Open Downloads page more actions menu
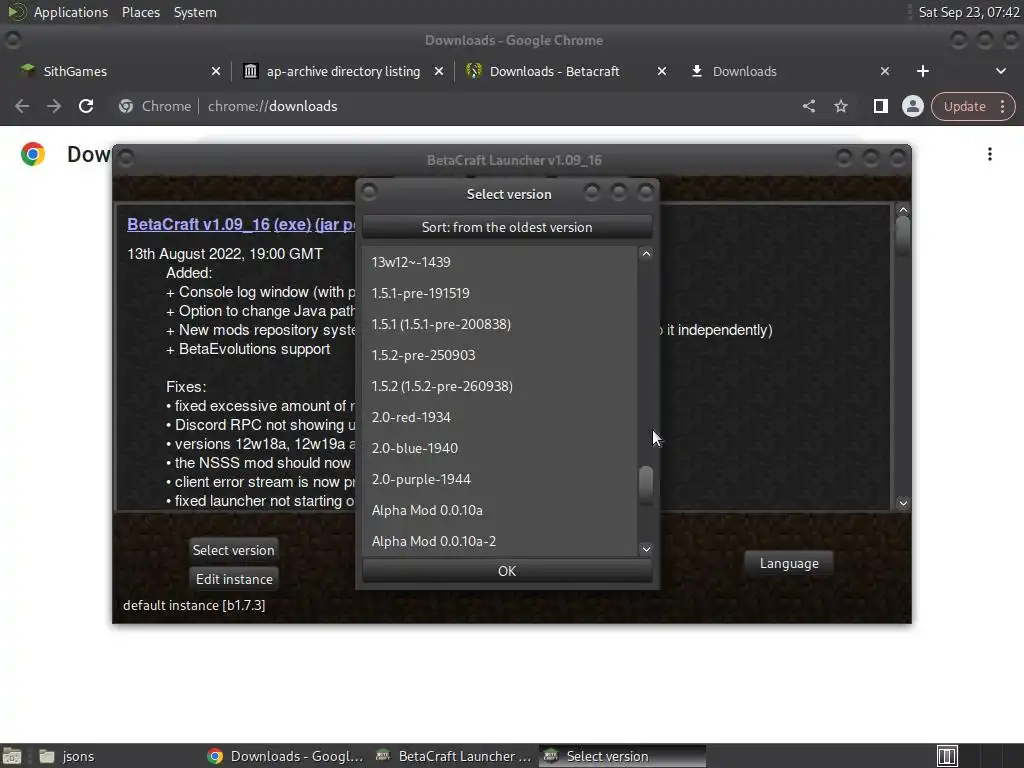Screen dimensions: 1024x768 tap(990, 154)
